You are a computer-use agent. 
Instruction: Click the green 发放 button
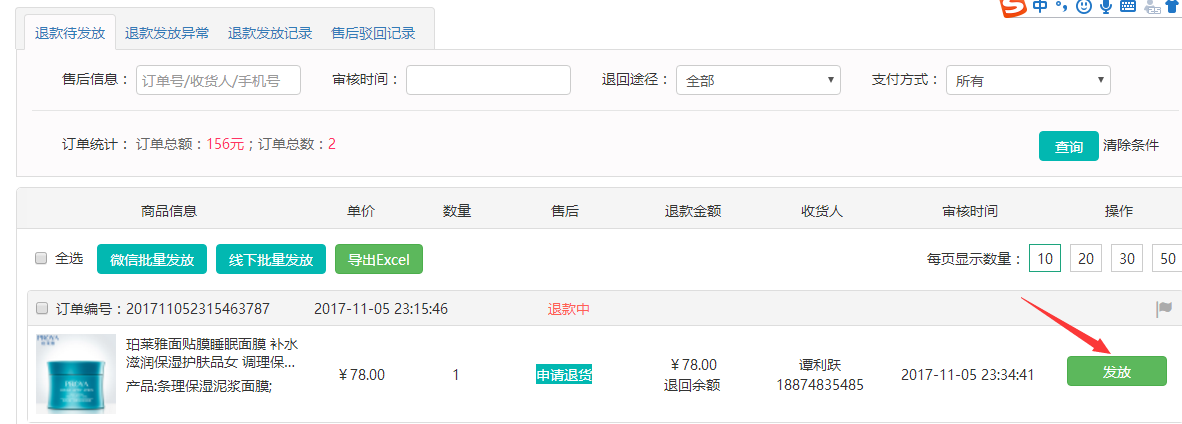coord(1116,371)
